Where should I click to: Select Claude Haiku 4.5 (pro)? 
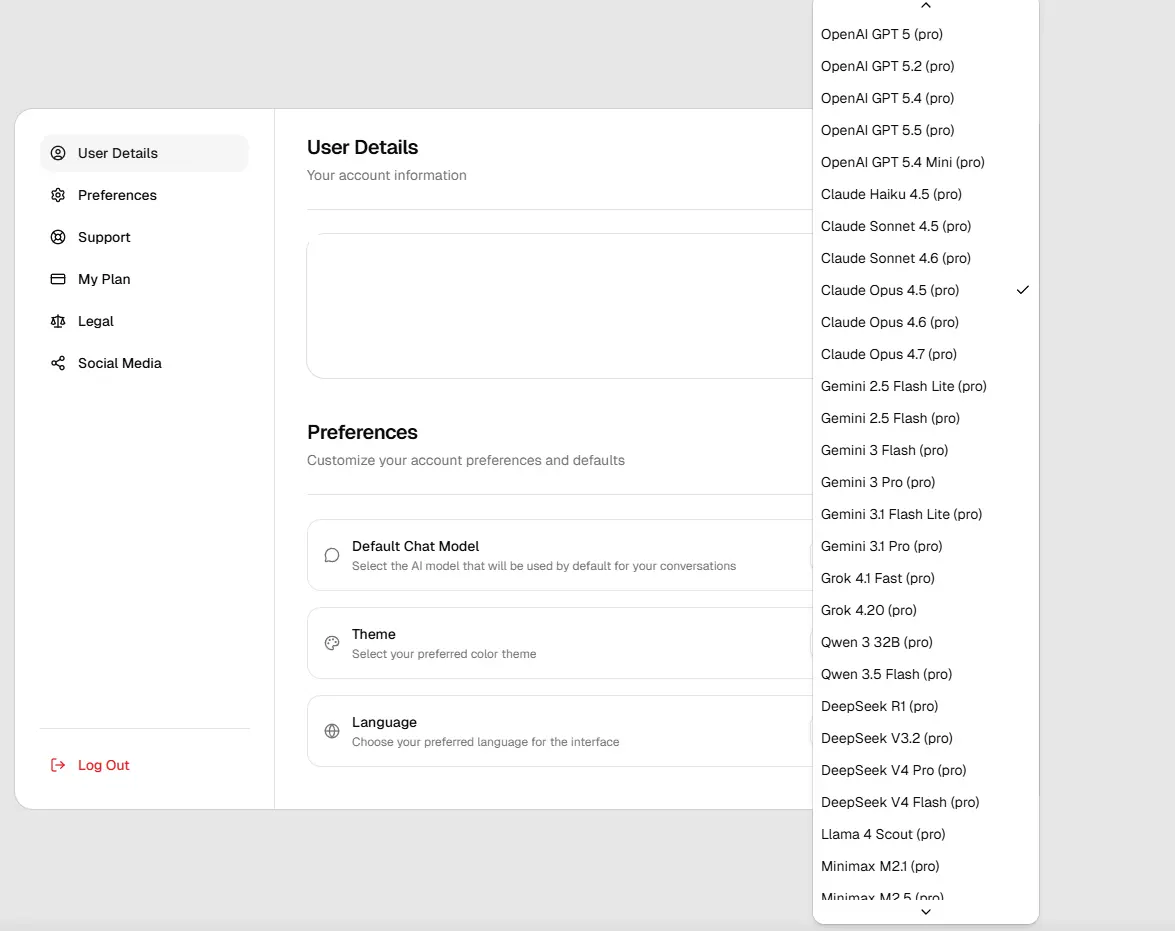tap(925, 194)
